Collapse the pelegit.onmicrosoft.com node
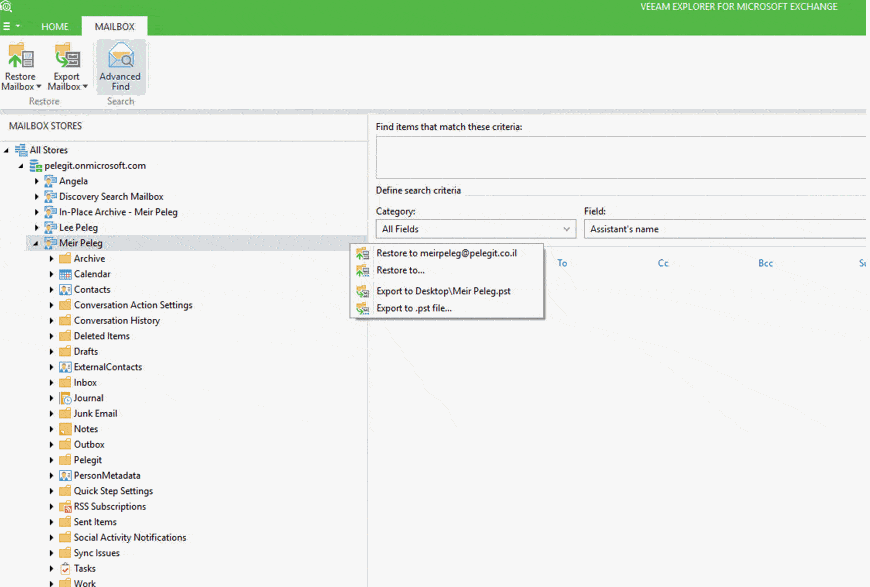870x587 pixels. point(21,166)
